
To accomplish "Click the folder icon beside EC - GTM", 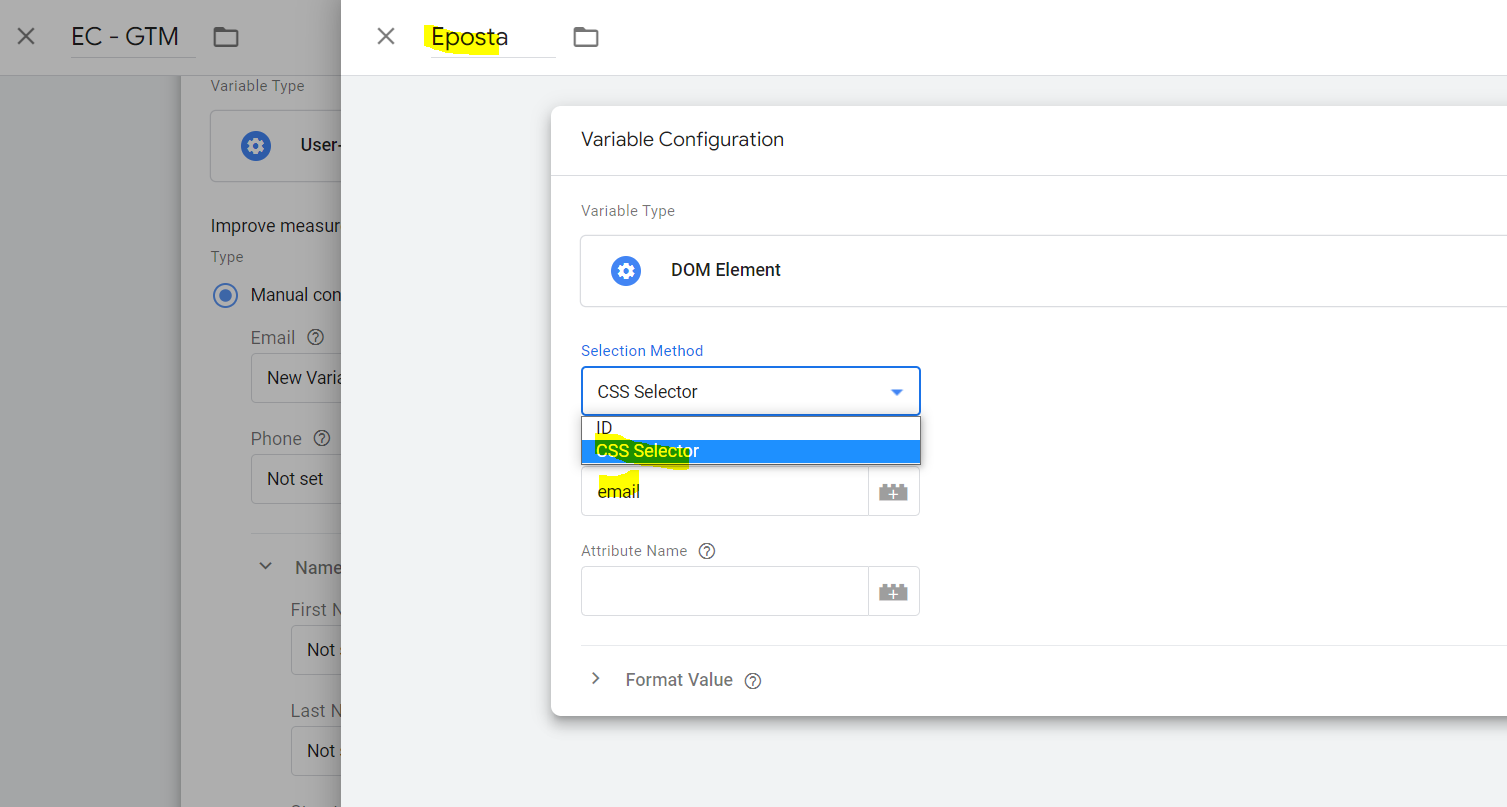I will point(226,37).
